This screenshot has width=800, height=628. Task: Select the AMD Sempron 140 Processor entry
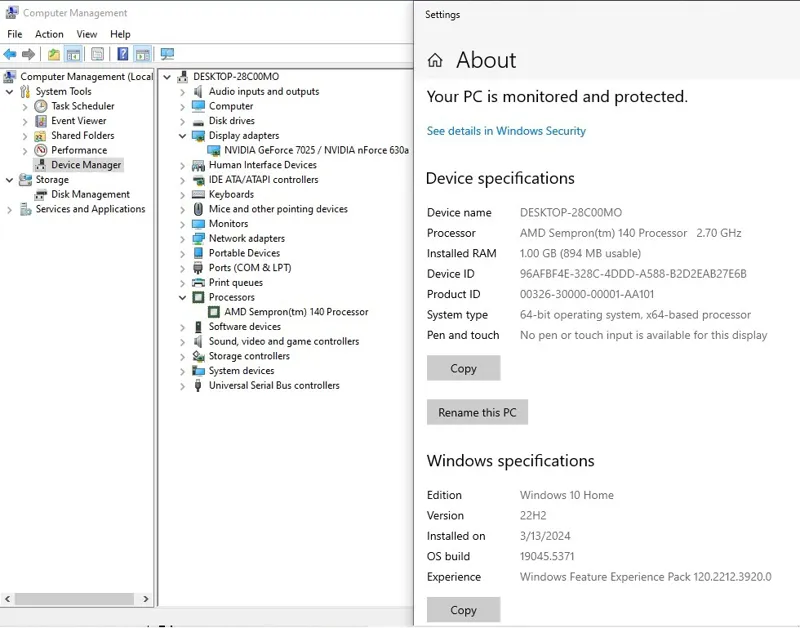coord(296,312)
